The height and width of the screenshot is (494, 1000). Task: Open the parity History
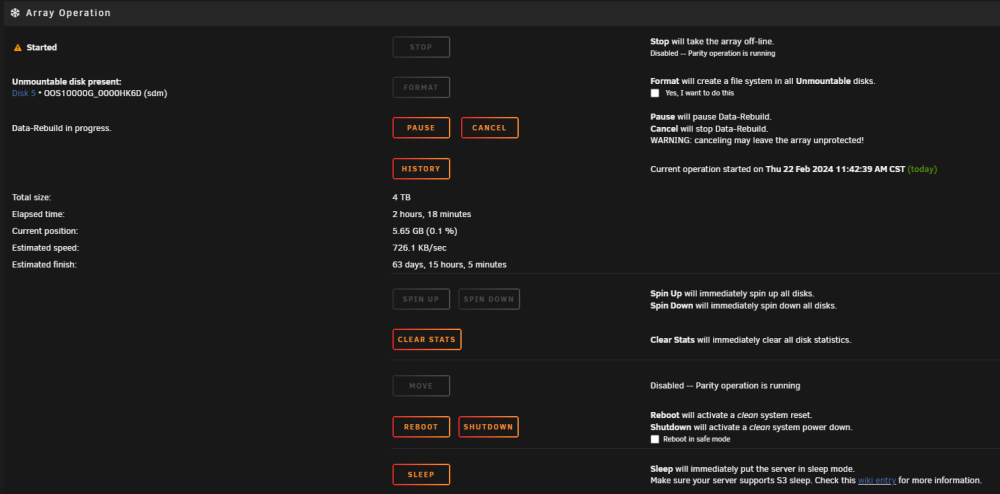(421, 169)
